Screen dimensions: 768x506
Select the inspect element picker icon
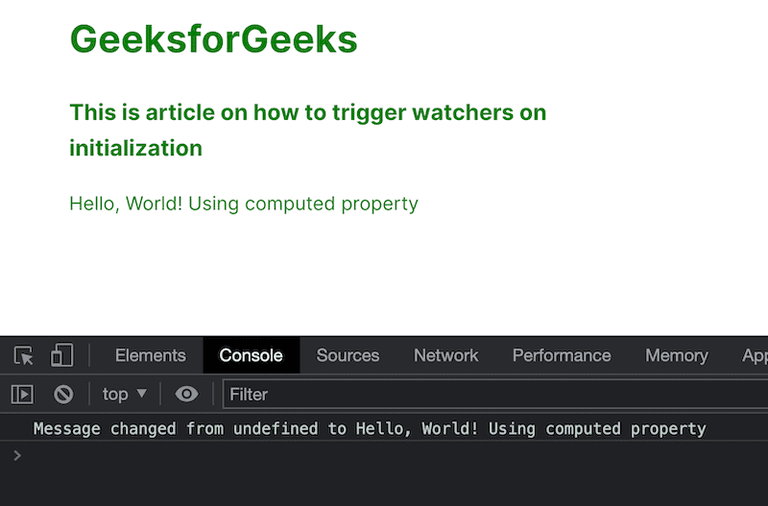click(x=24, y=355)
